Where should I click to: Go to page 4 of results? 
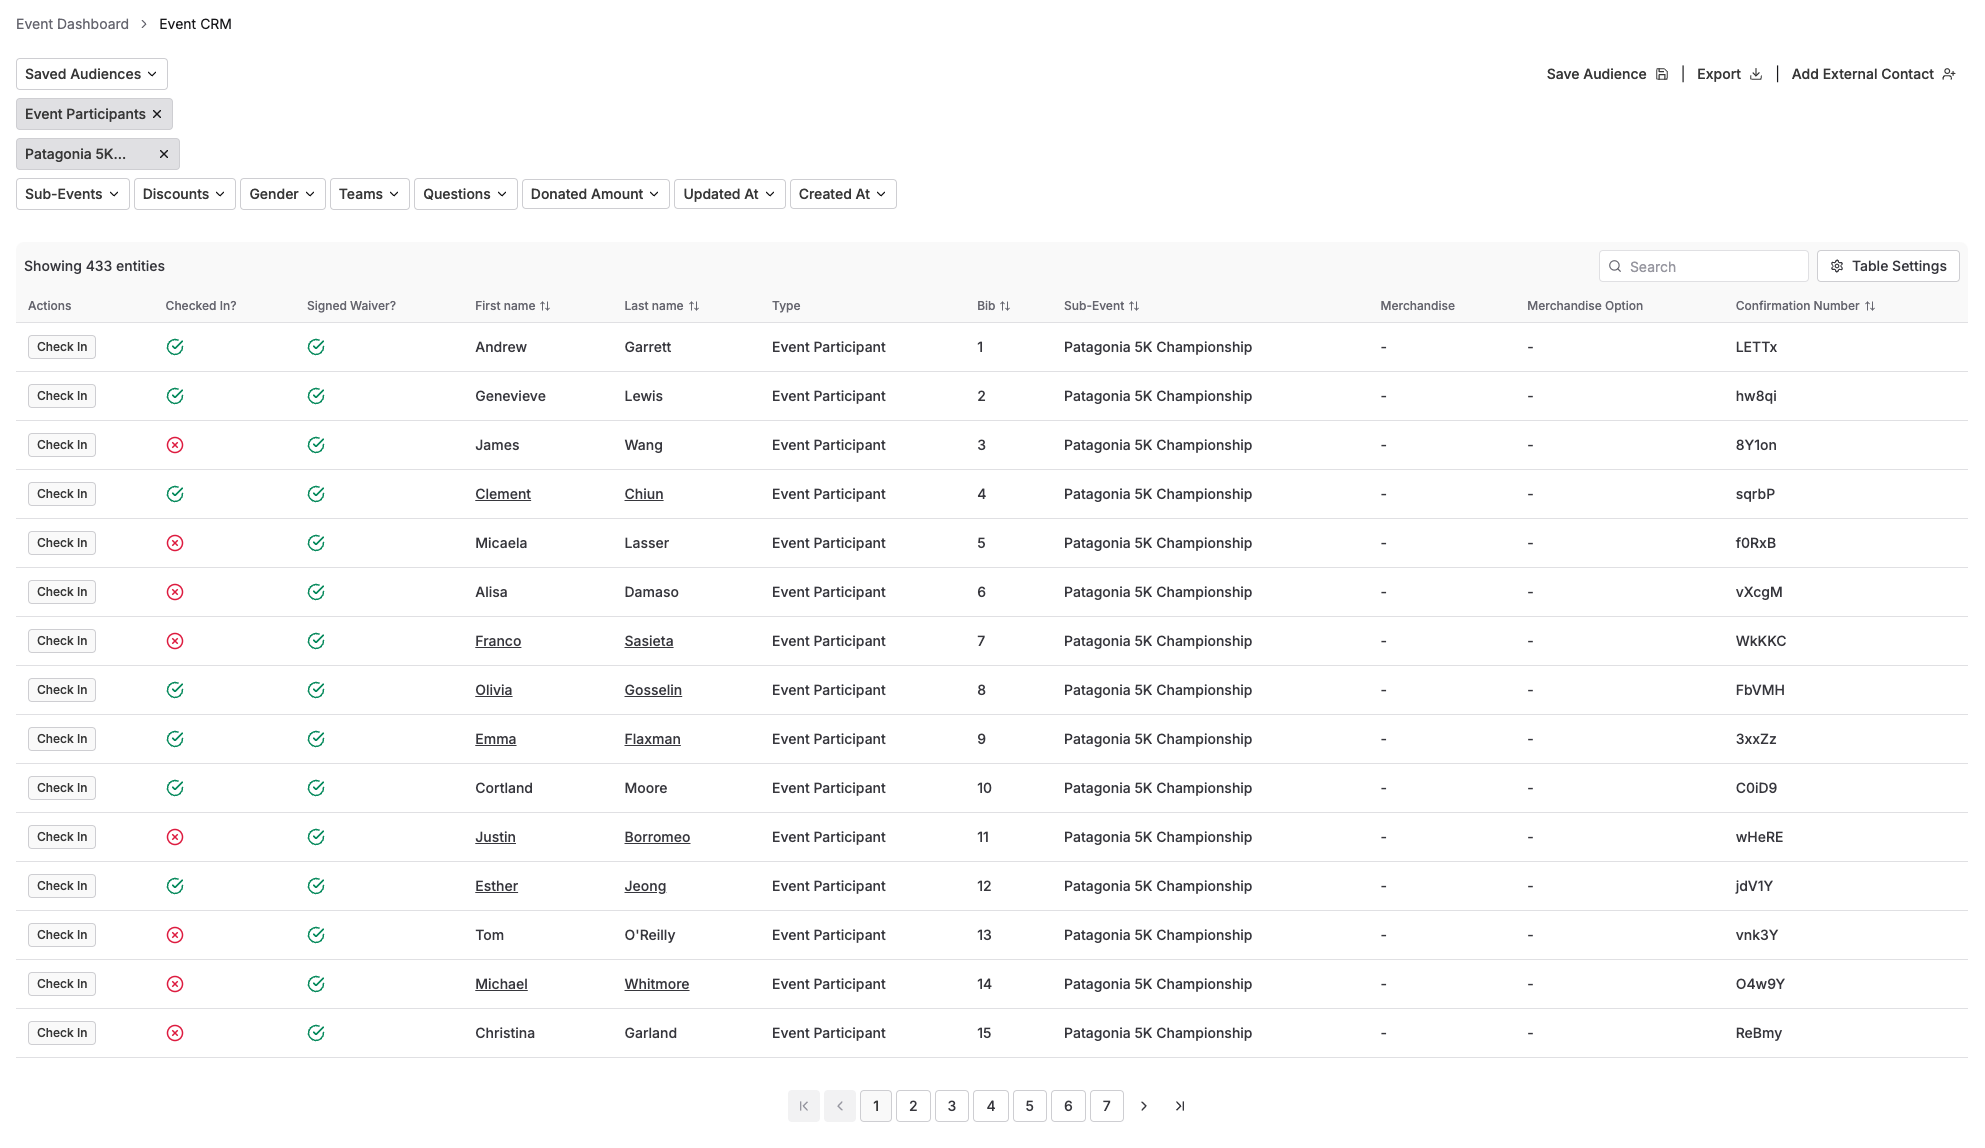(x=991, y=1106)
